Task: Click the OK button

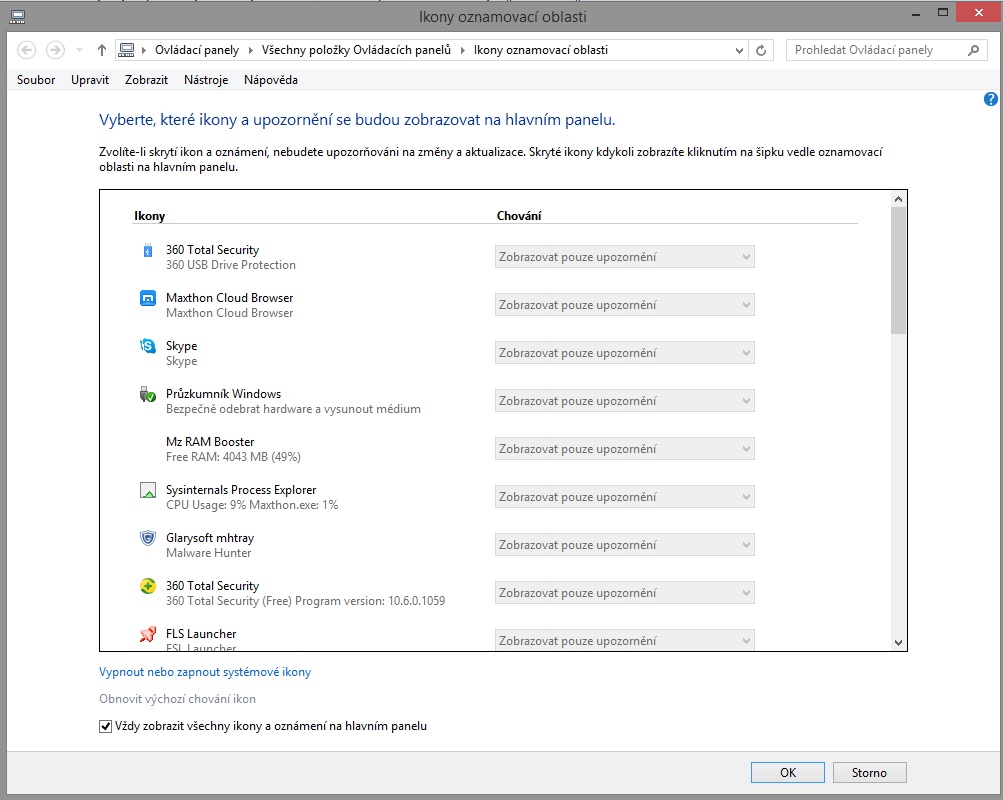Action: click(788, 772)
